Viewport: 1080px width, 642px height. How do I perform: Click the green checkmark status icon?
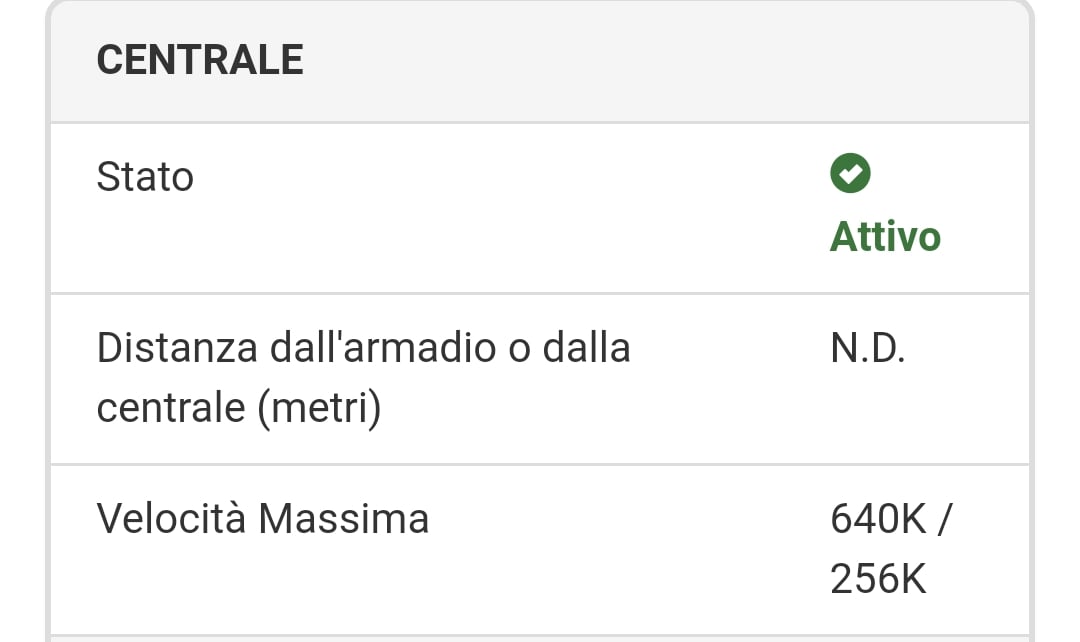point(850,174)
